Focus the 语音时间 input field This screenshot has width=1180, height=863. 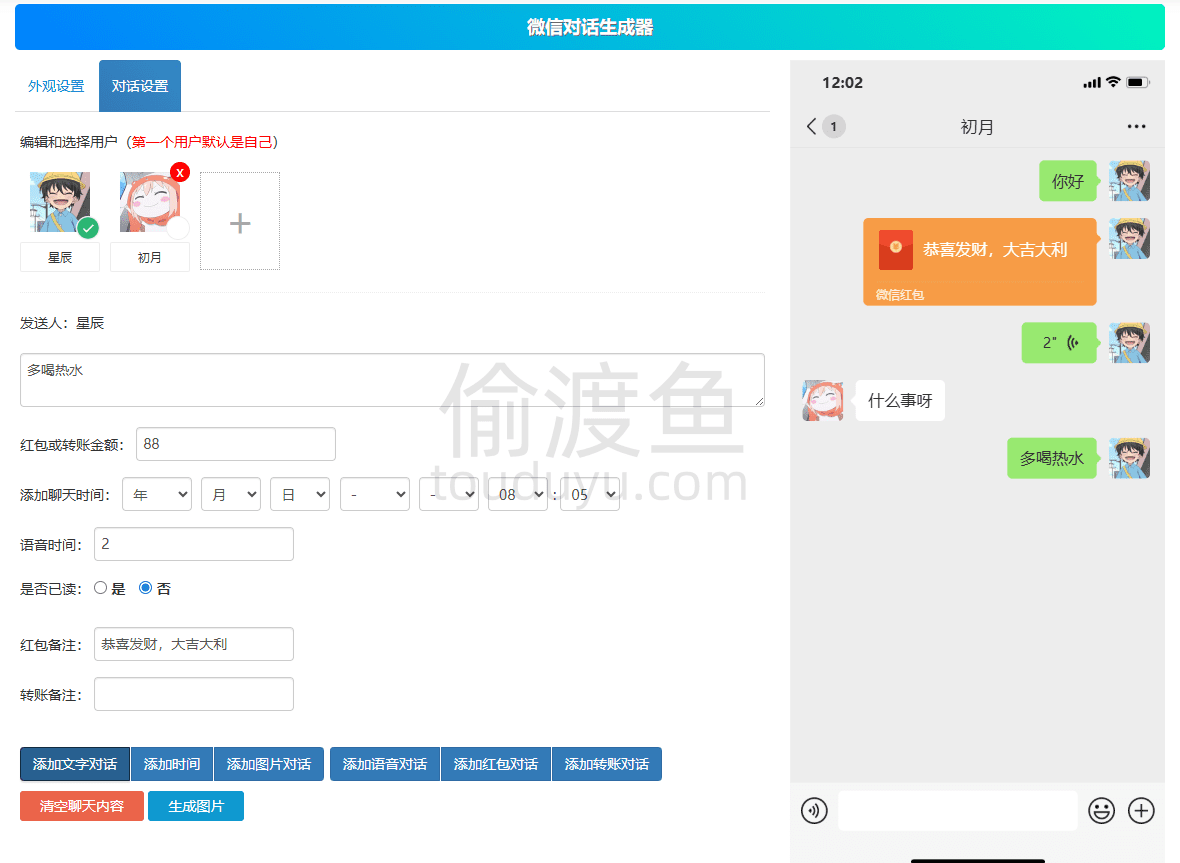point(193,544)
